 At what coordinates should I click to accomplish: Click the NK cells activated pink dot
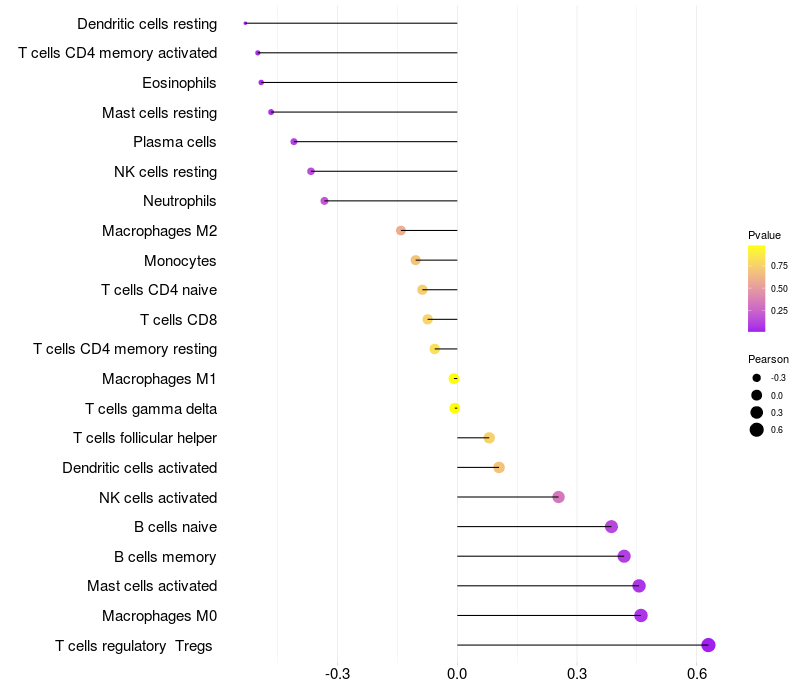coord(559,497)
